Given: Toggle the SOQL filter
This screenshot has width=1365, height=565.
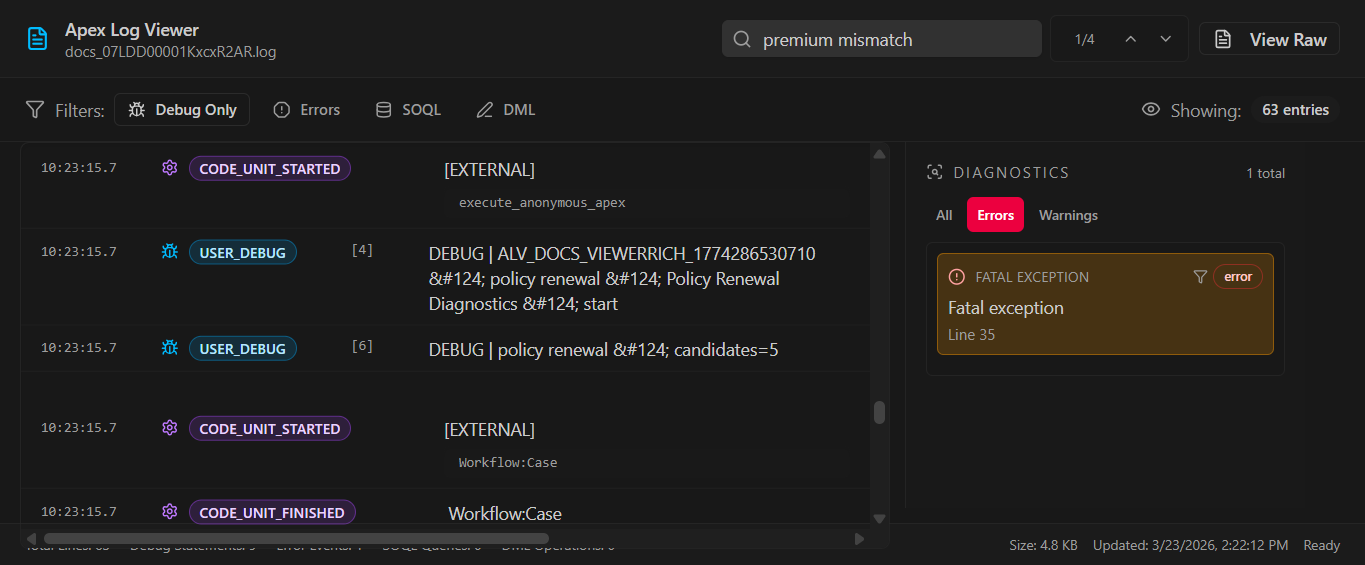Looking at the screenshot, I should pos(408,110).
